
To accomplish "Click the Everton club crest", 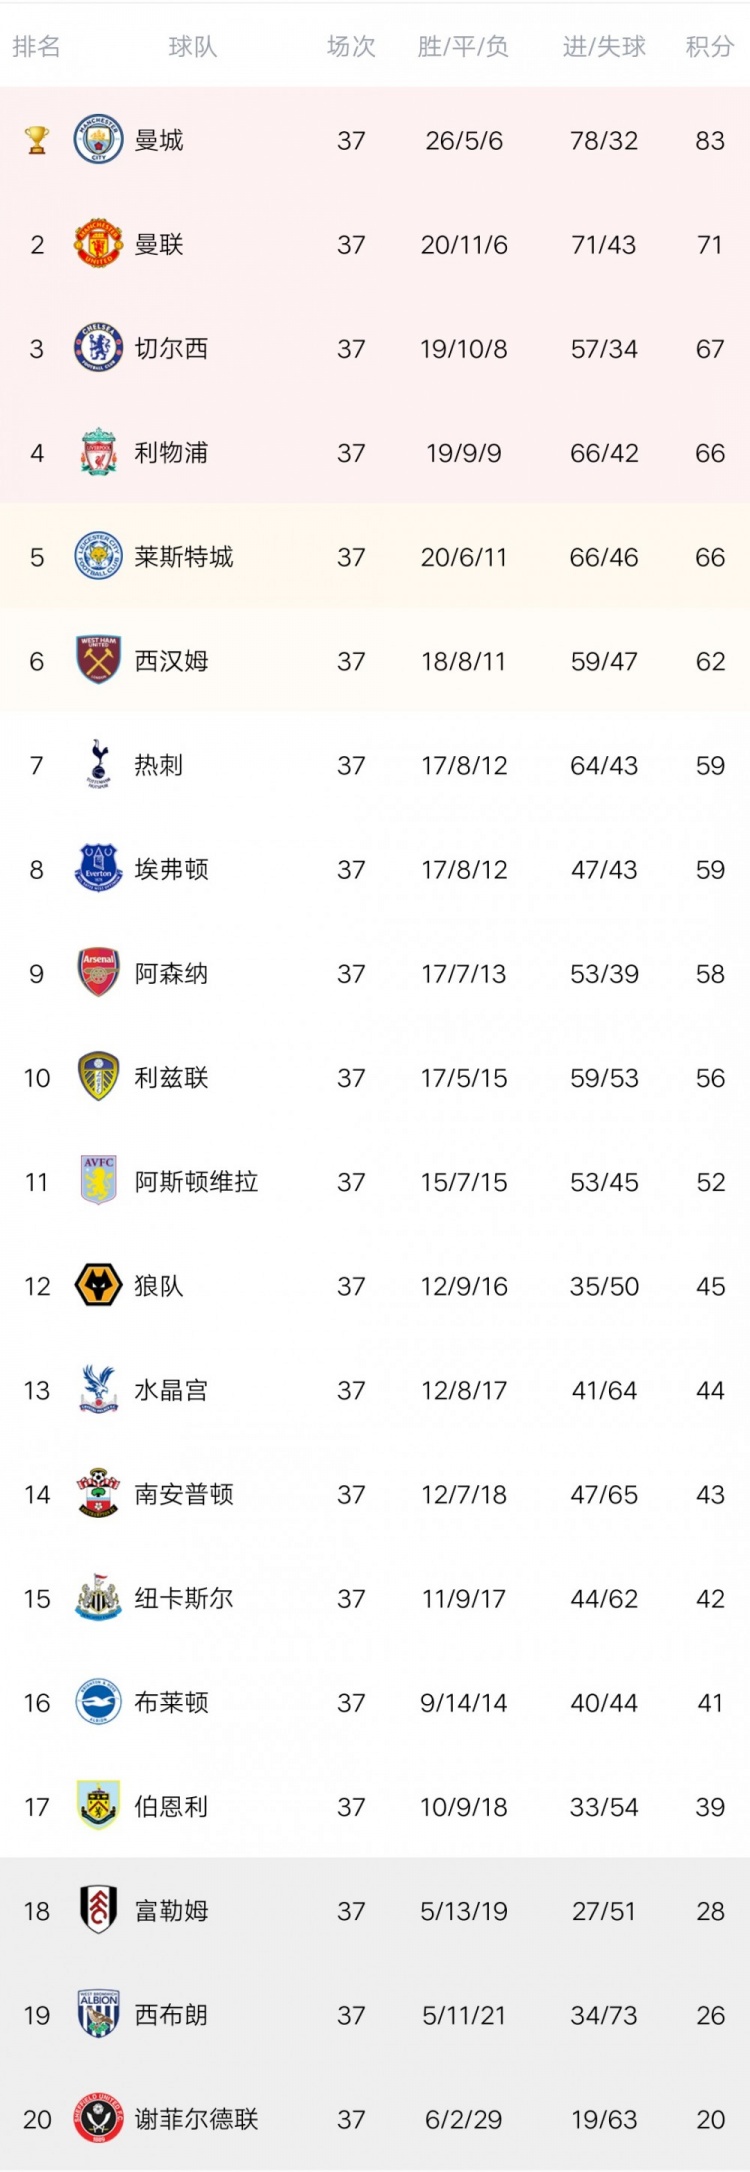I will [x=98, y=869].
